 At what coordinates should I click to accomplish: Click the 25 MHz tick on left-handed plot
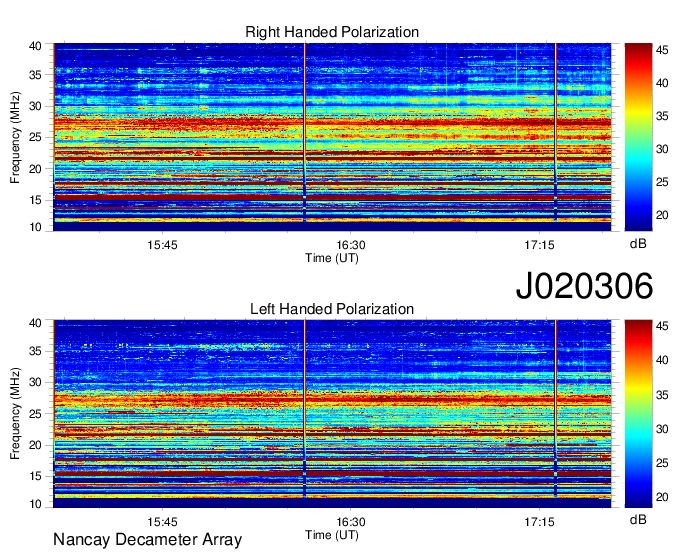click(x=36, y=414)
